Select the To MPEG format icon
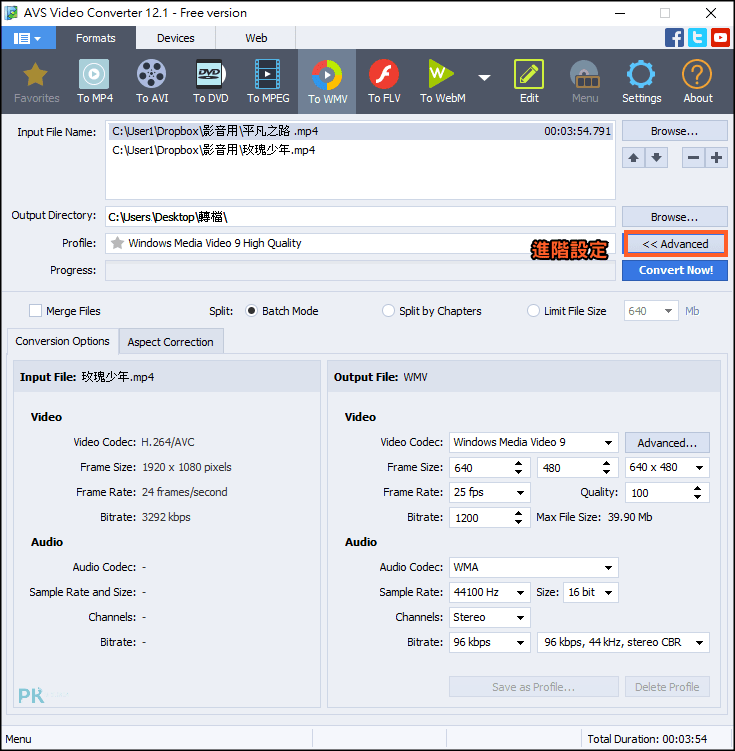The width and height of the screenshot is (735, 751). coord(268,82)
